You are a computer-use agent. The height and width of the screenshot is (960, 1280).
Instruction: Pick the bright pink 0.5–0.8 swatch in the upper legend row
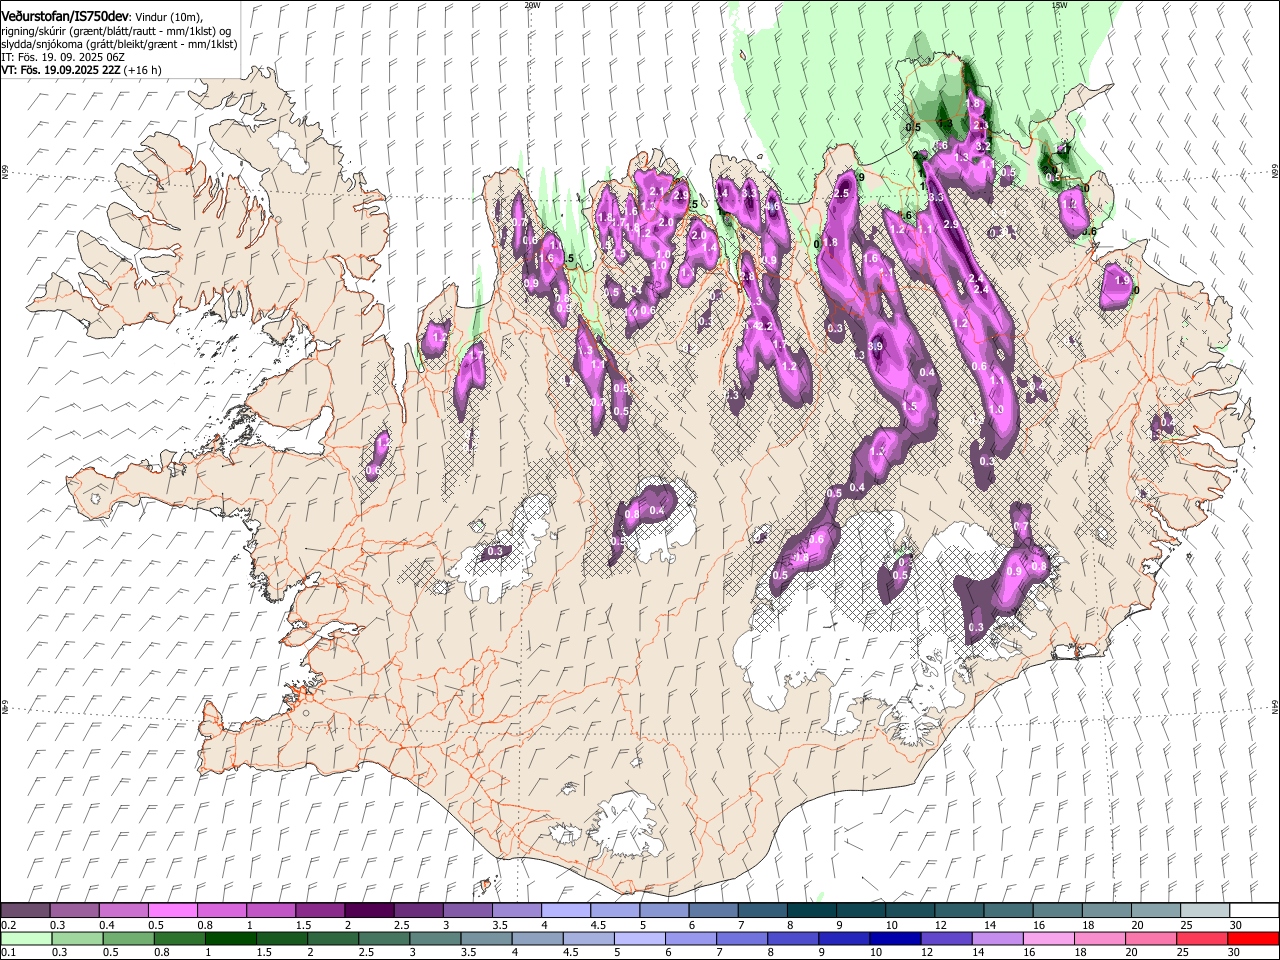(x=172, y=911)
